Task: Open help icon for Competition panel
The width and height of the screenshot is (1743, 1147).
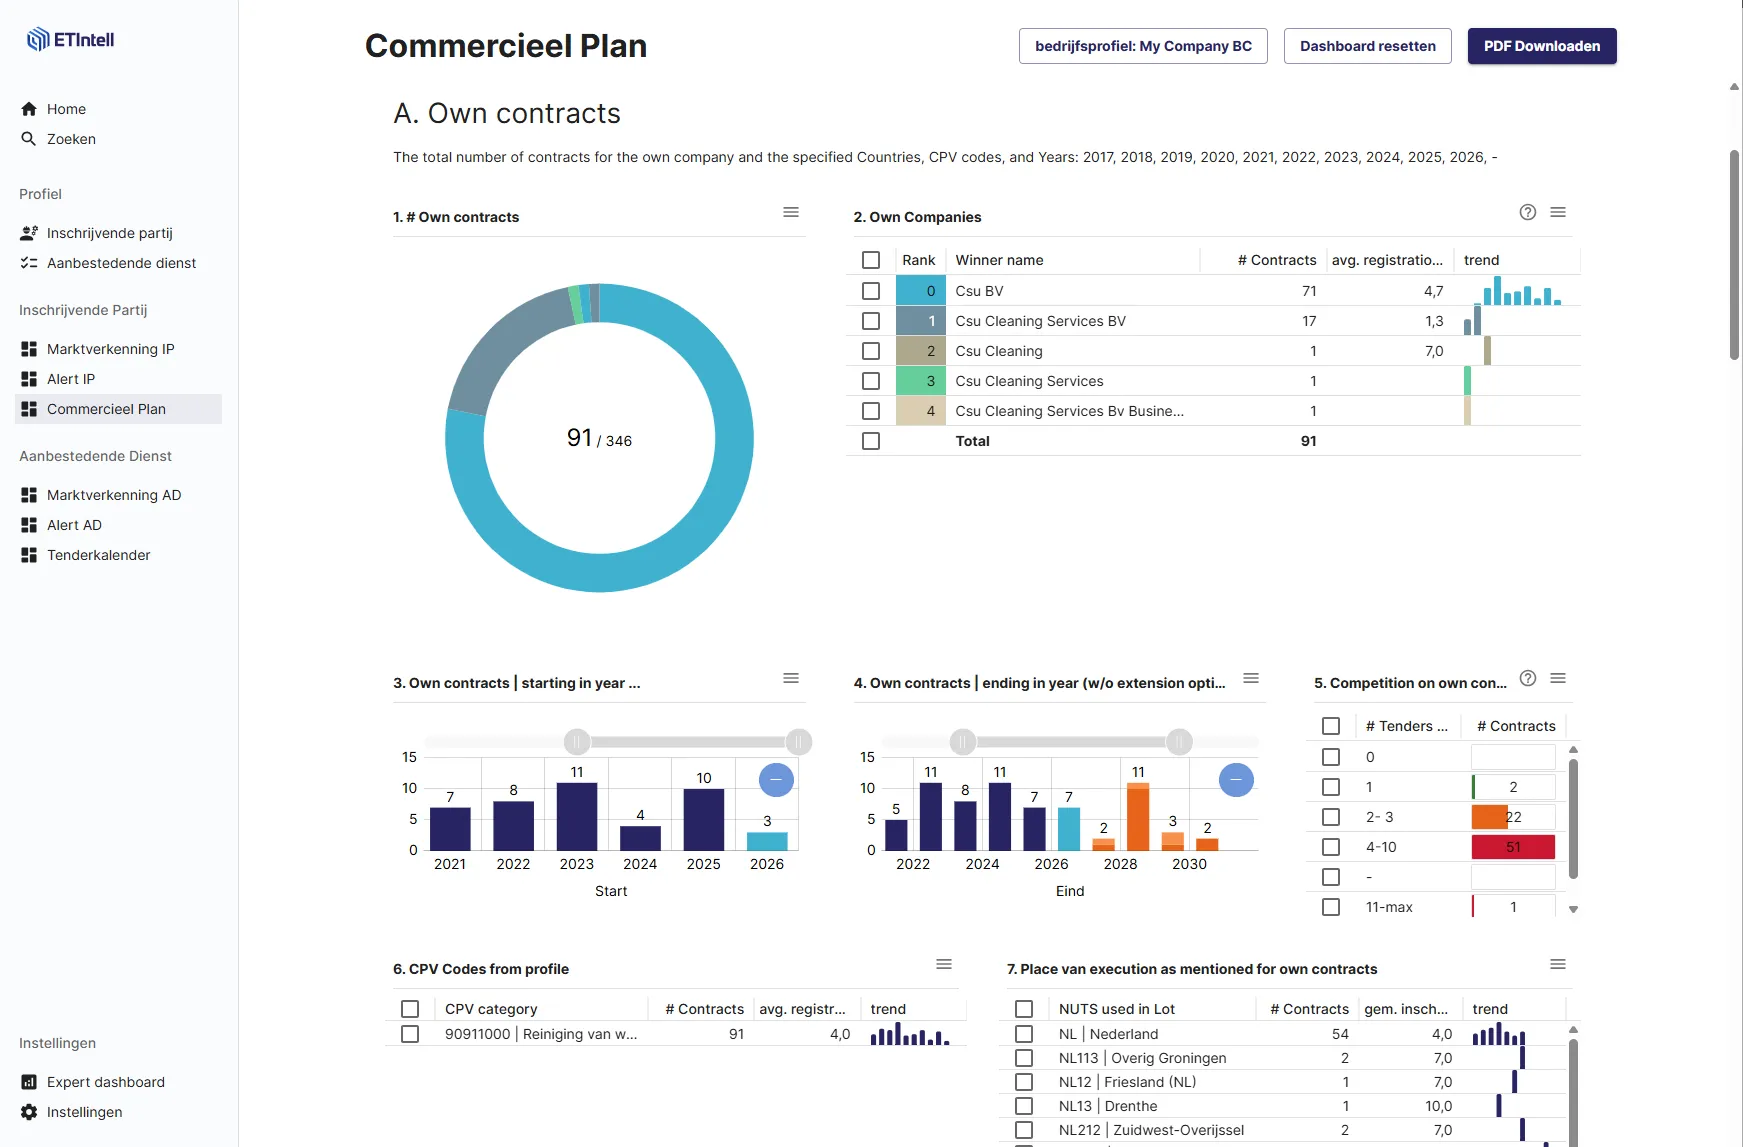Action: tap(1528, 678)
